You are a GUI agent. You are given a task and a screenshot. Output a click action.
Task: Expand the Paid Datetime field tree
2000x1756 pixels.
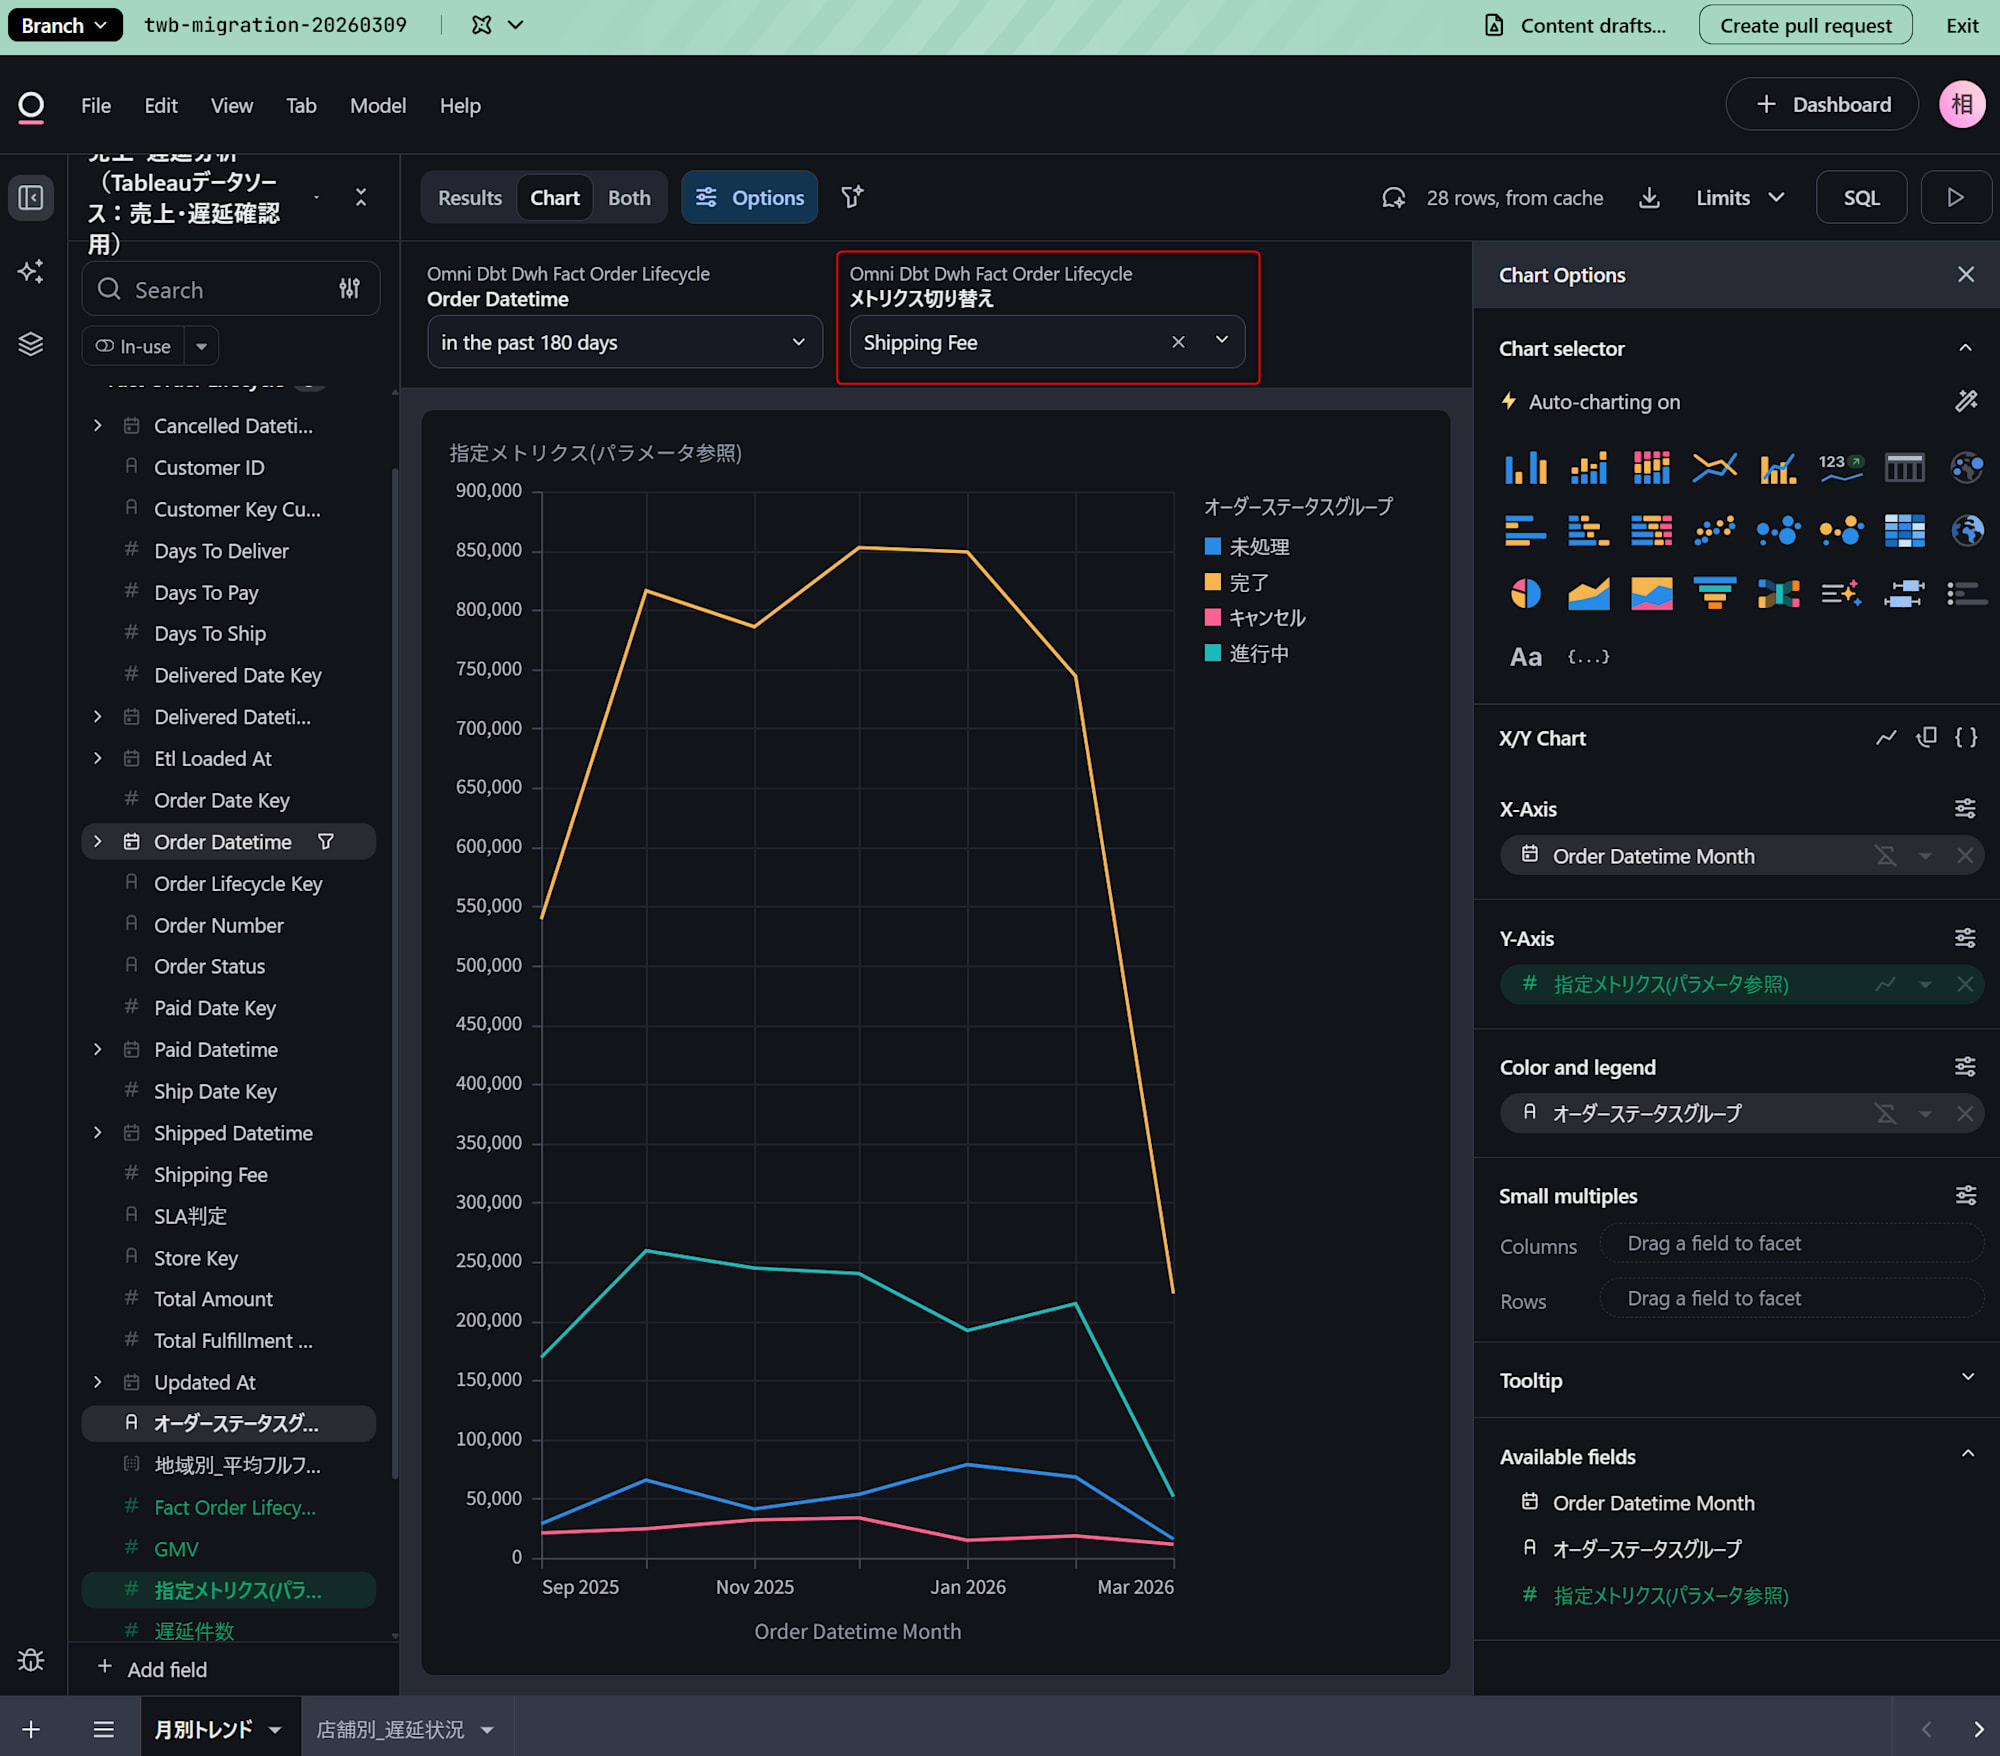point(97,1050)
